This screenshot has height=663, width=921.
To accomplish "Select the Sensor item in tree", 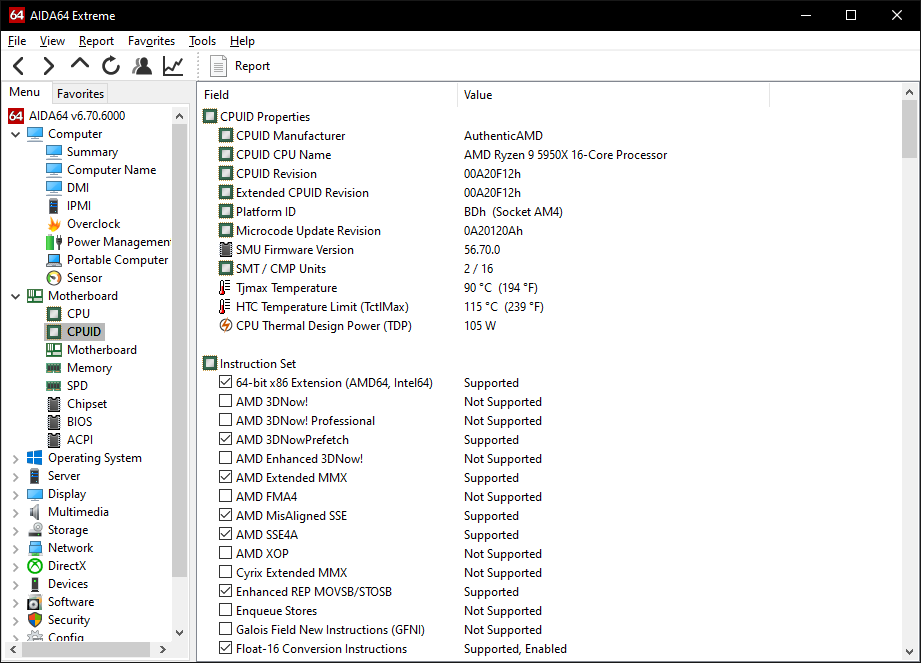I will tap(84, 278).
